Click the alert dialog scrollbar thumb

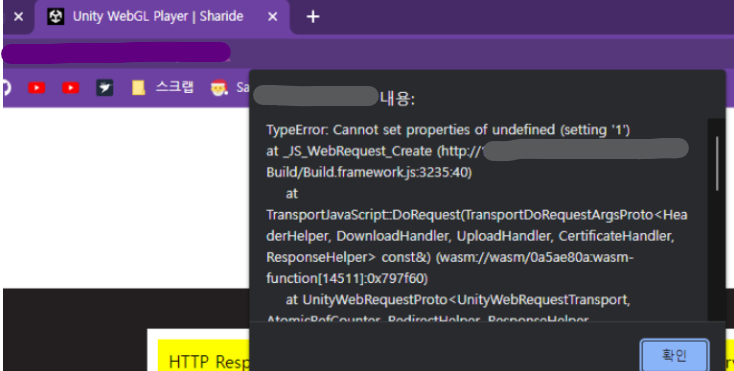717,164
